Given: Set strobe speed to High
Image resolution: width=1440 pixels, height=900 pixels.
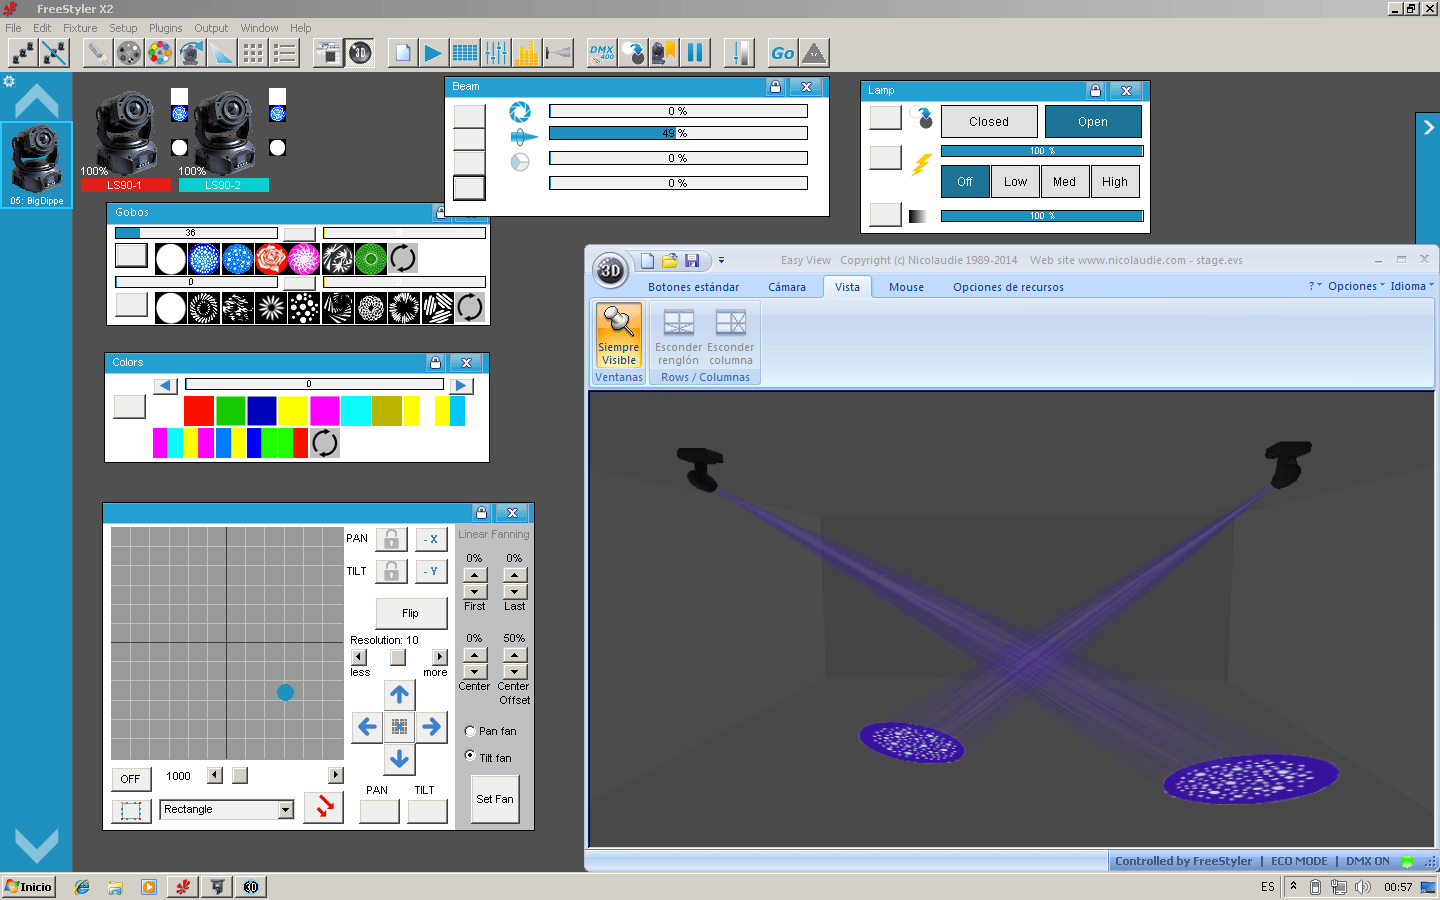Looking at the screenshot, I should (x=1115, y=182).
